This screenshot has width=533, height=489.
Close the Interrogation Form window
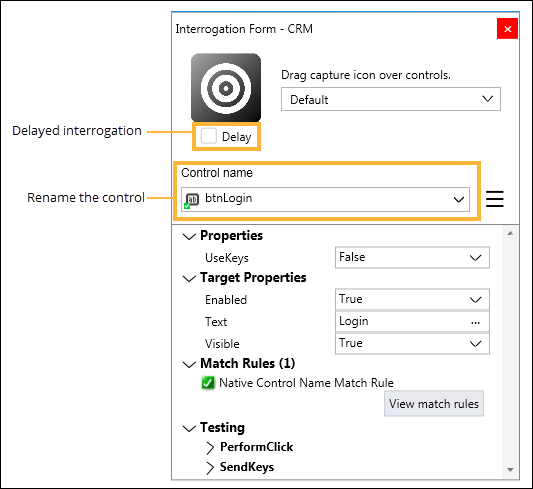508,29
